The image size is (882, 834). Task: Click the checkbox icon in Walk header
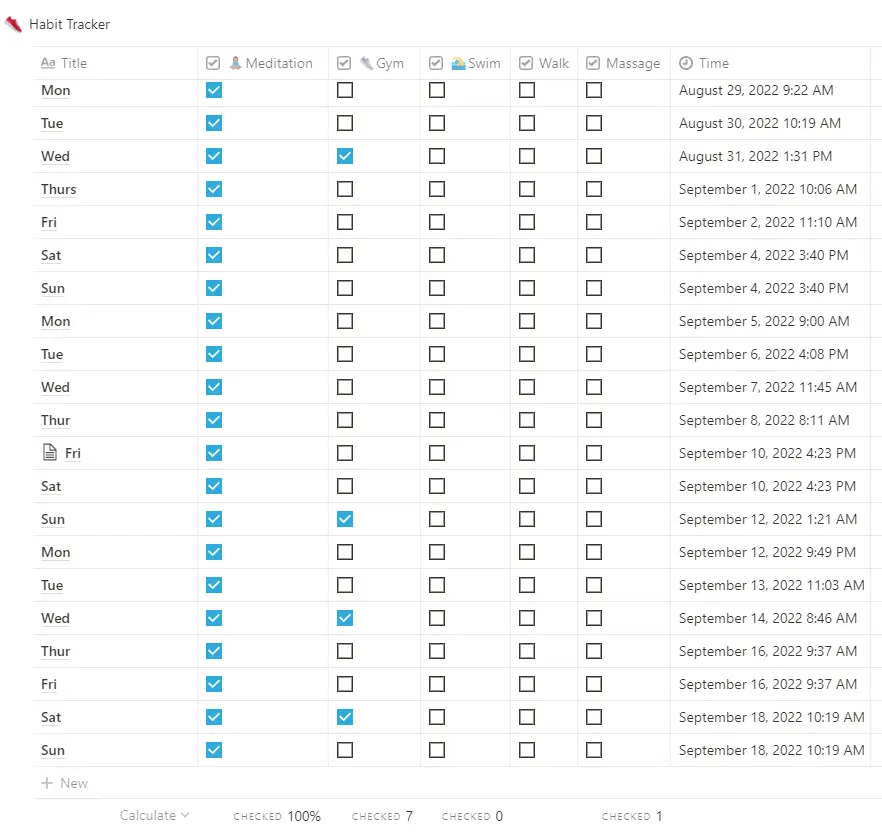[526, 63]
